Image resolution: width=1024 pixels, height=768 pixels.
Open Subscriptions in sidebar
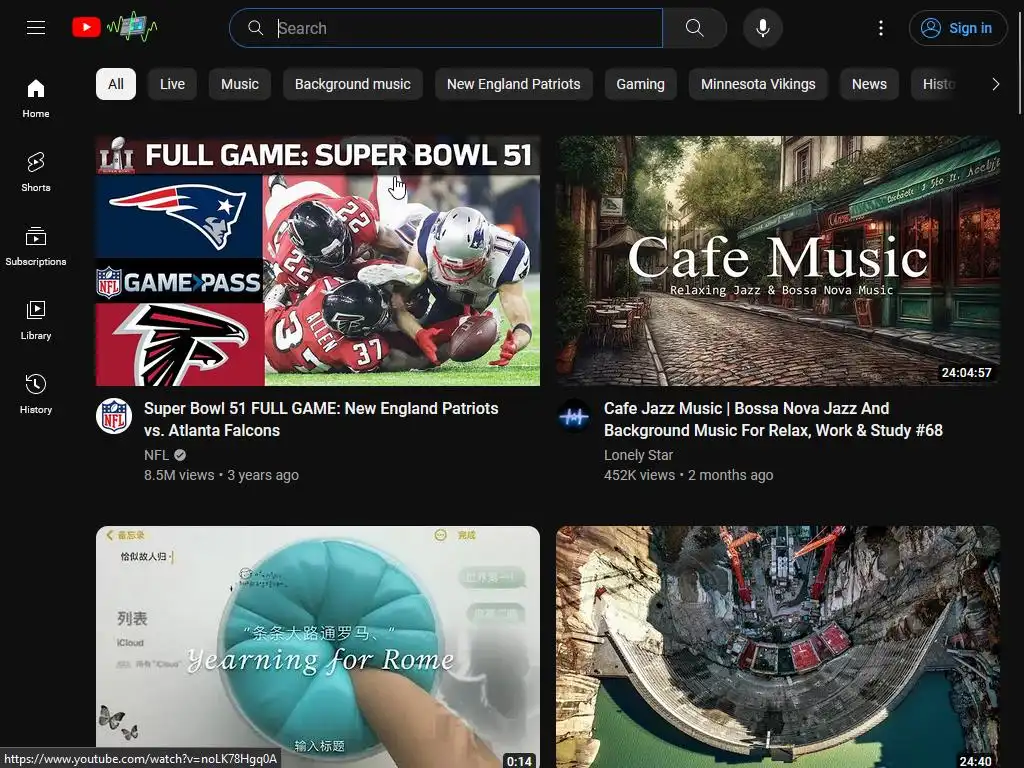point(36,246)
